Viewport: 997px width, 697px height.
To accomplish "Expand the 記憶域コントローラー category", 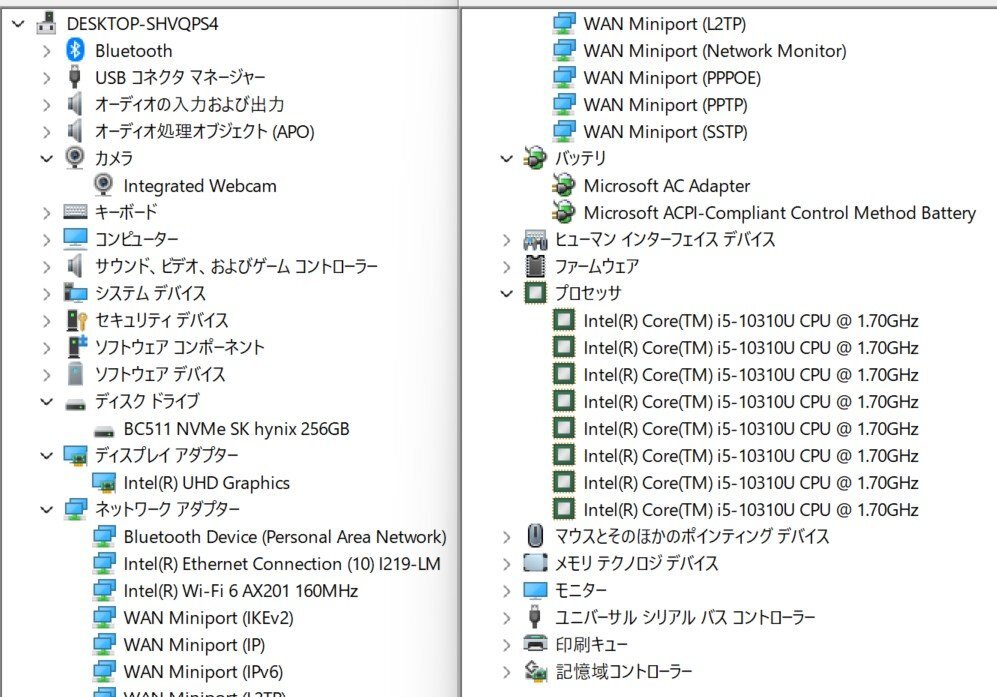I will click(506, 672).
